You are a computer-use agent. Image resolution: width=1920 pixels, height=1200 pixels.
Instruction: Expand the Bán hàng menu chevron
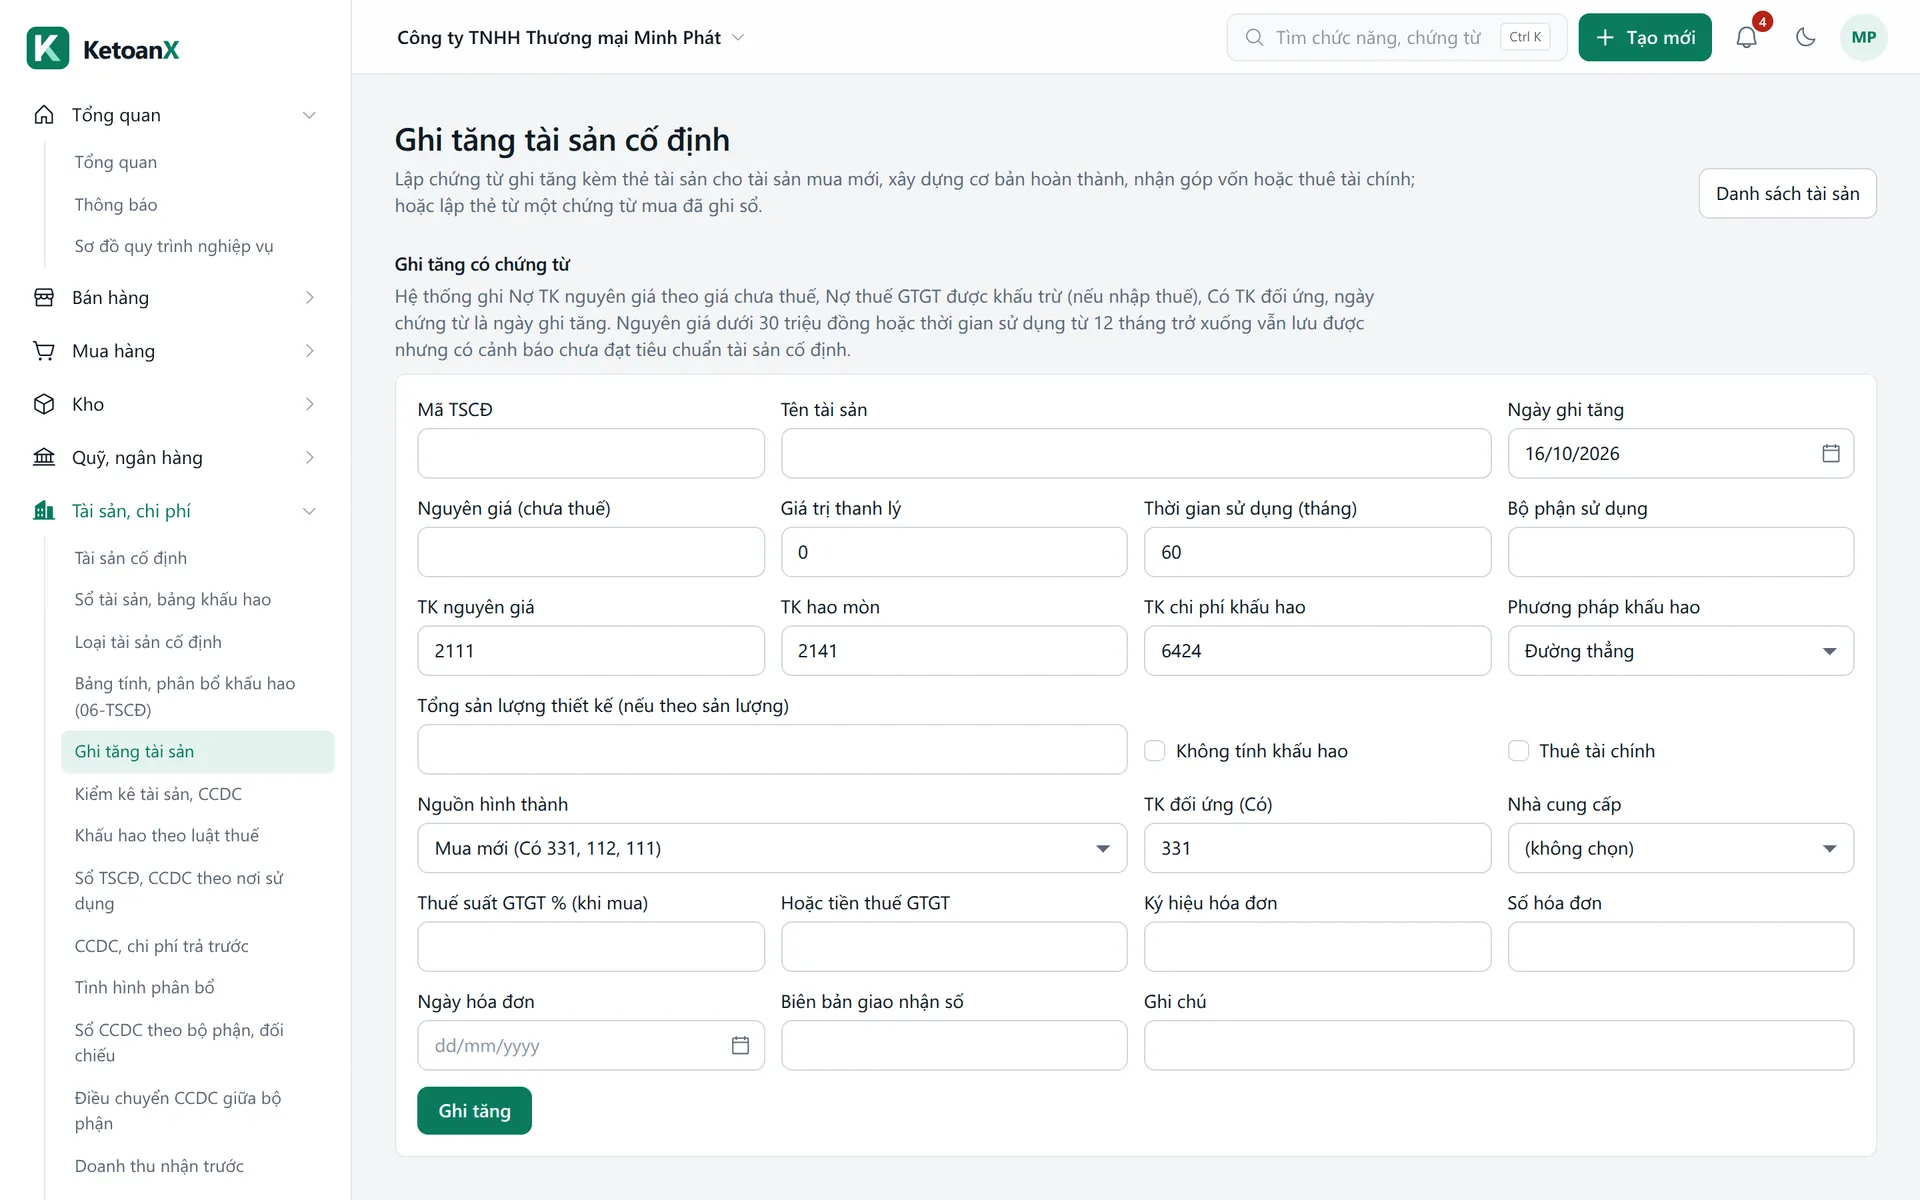pyautogui.click(x=310, y=297)
